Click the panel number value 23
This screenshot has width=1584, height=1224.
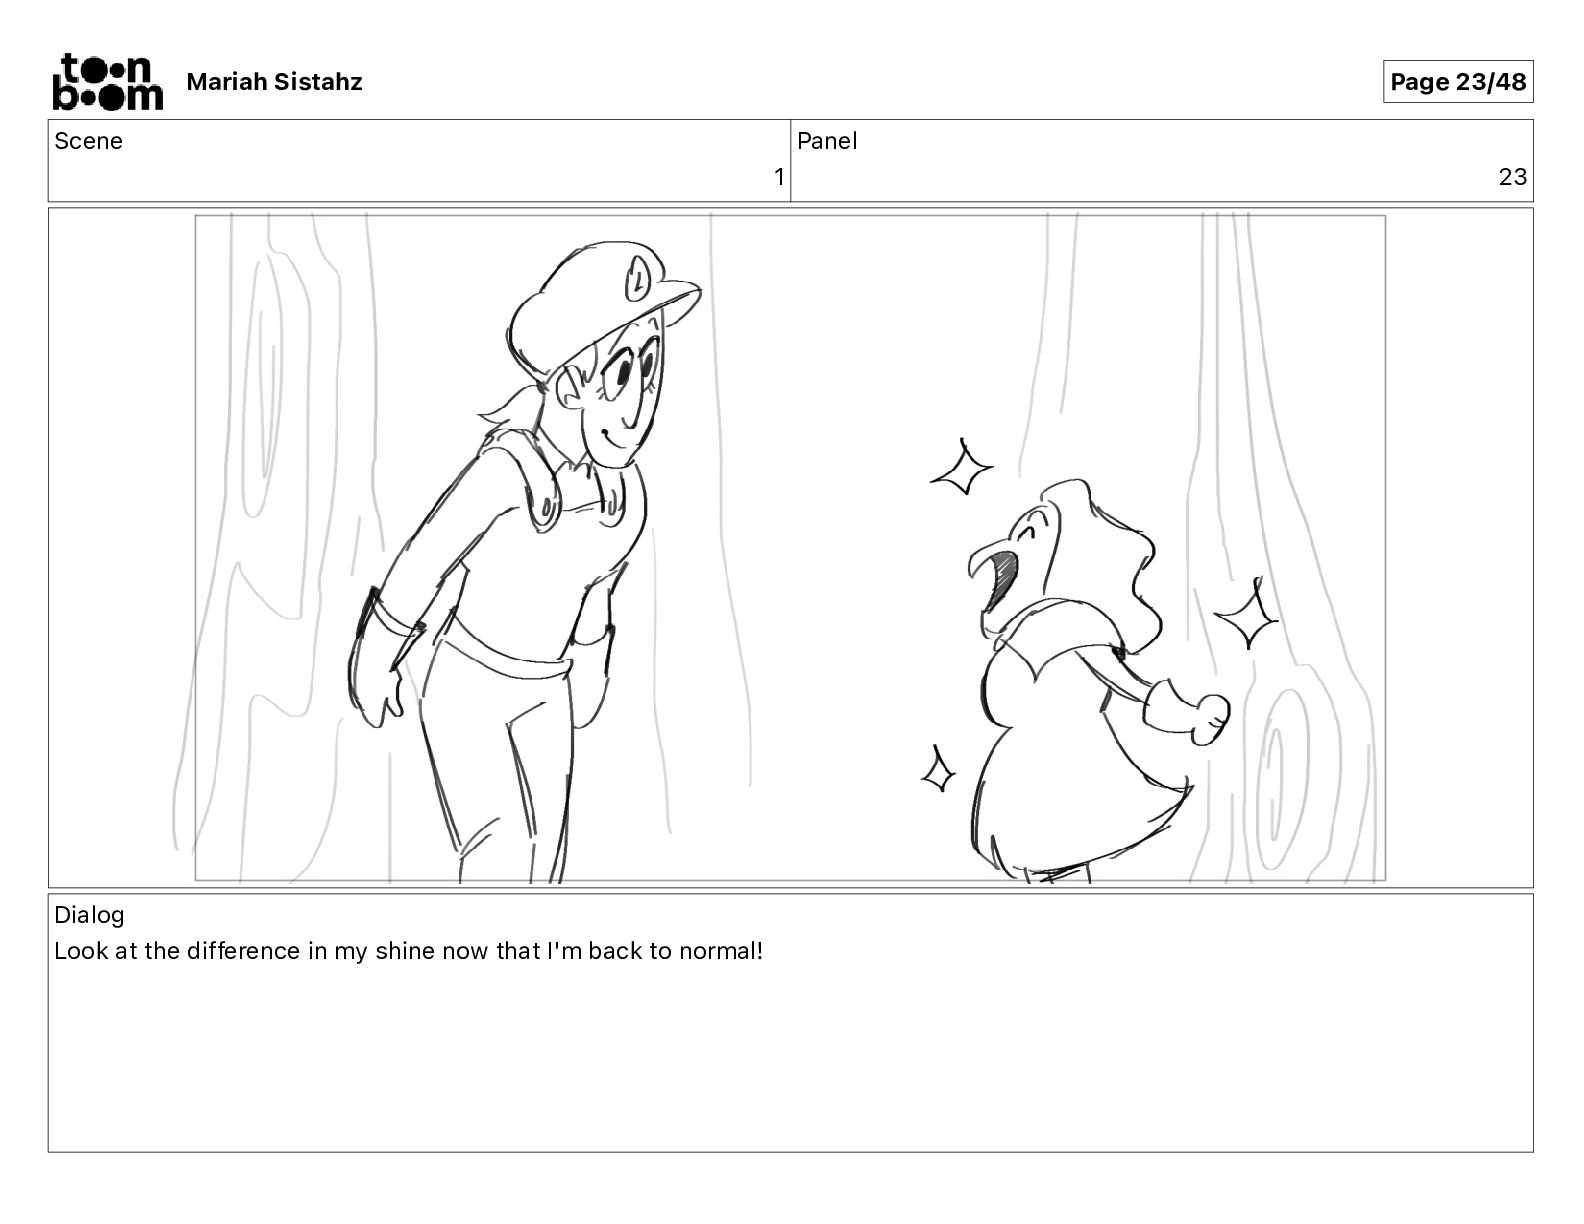tap(1513, 177)
